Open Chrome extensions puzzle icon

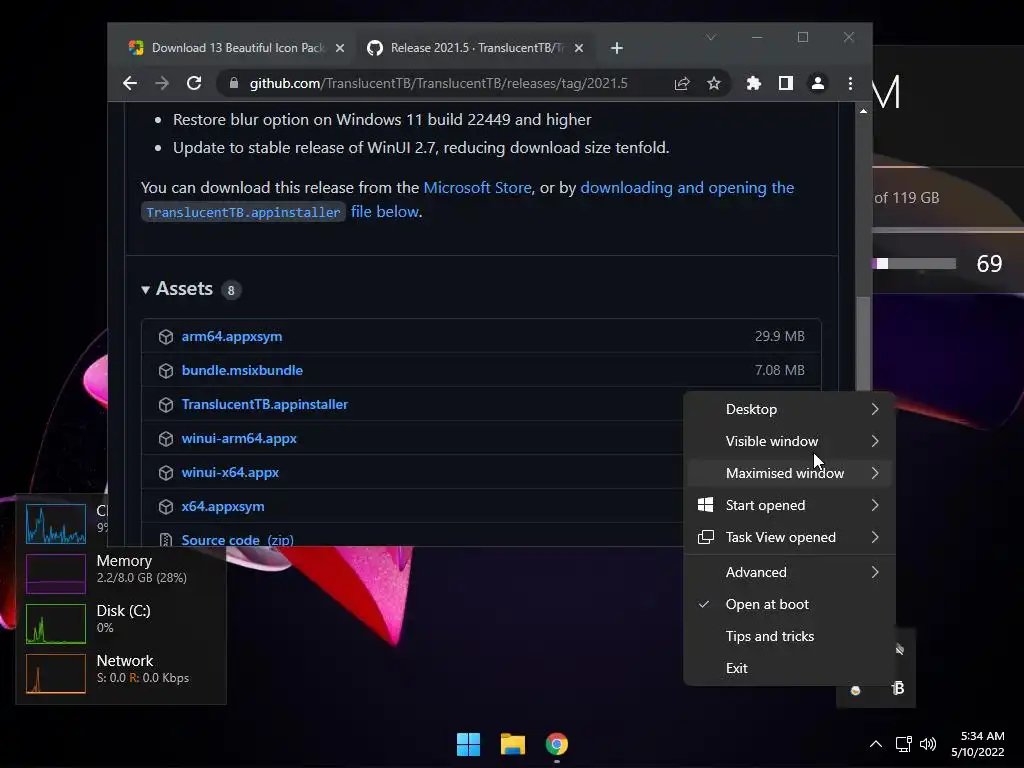point(754,84)
